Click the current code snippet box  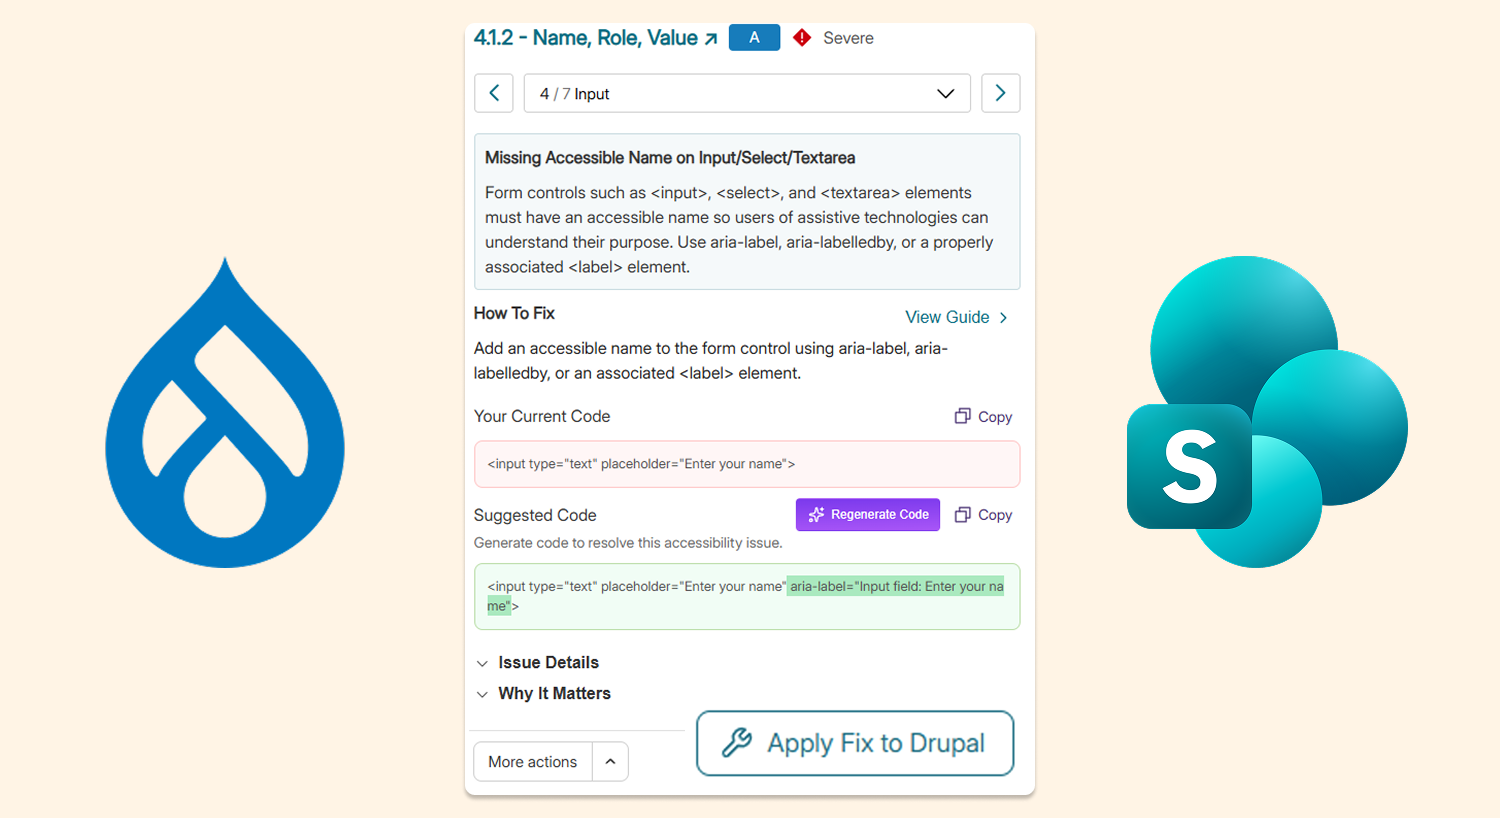tap(747, 464)
